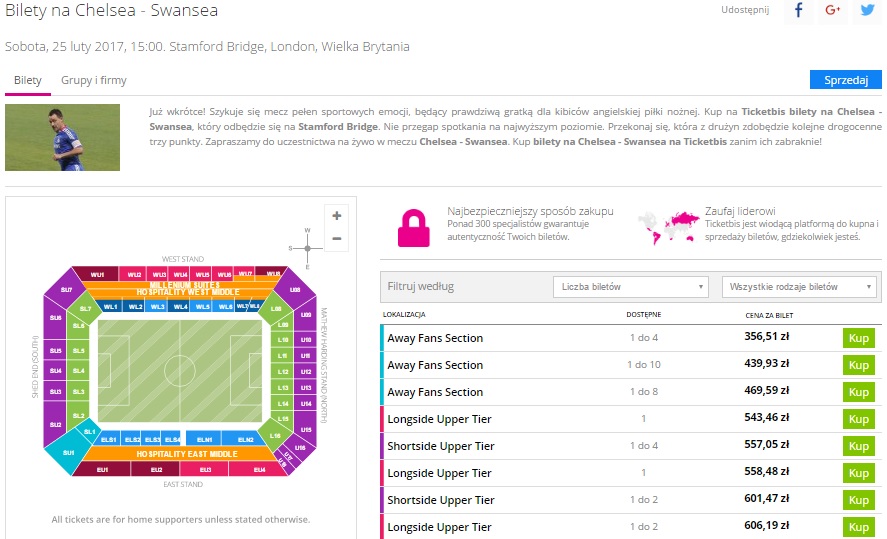Screen dimensions: 887x539
Task: Buy the 356,51 zł Away Fans ticket
Action: (858, 338)
